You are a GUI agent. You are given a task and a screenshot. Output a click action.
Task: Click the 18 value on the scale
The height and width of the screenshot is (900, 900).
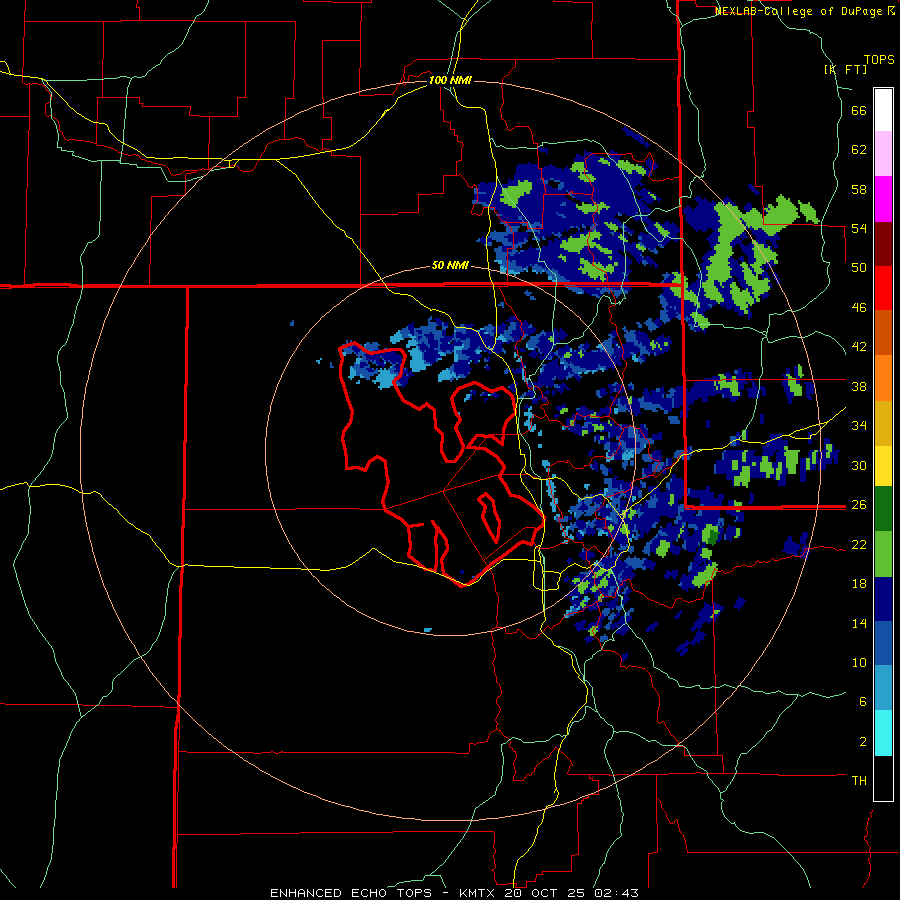(x=859, y=584)
